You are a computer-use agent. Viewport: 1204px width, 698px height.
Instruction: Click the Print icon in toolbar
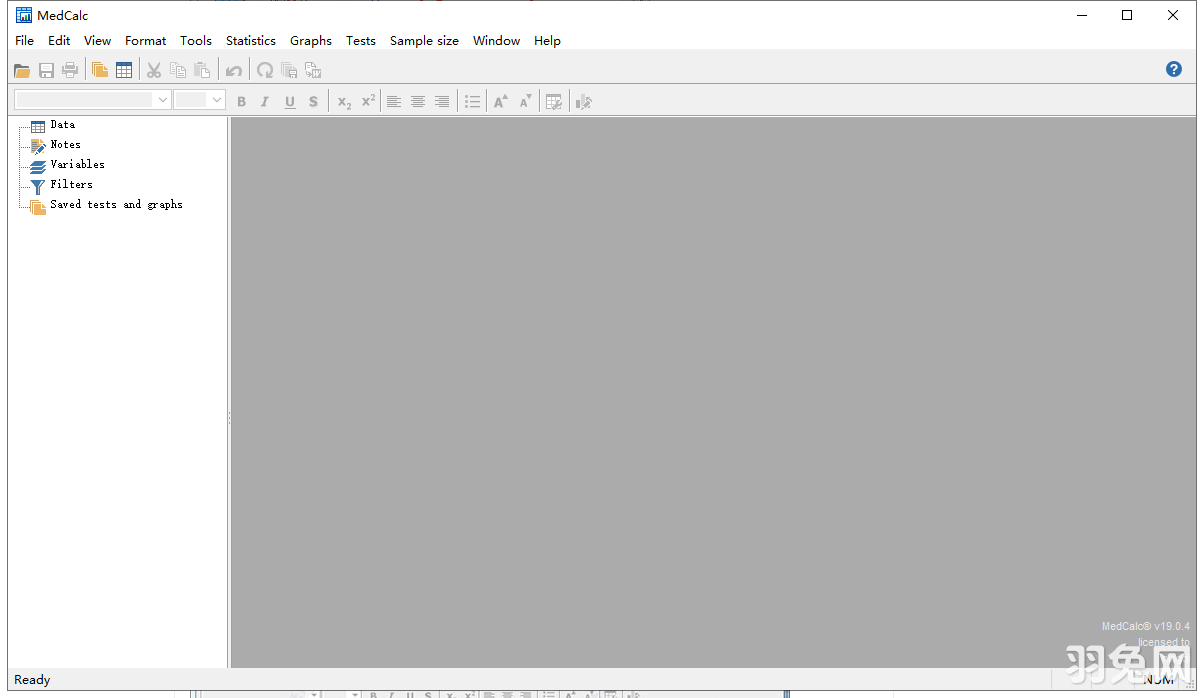pos(70,70)
